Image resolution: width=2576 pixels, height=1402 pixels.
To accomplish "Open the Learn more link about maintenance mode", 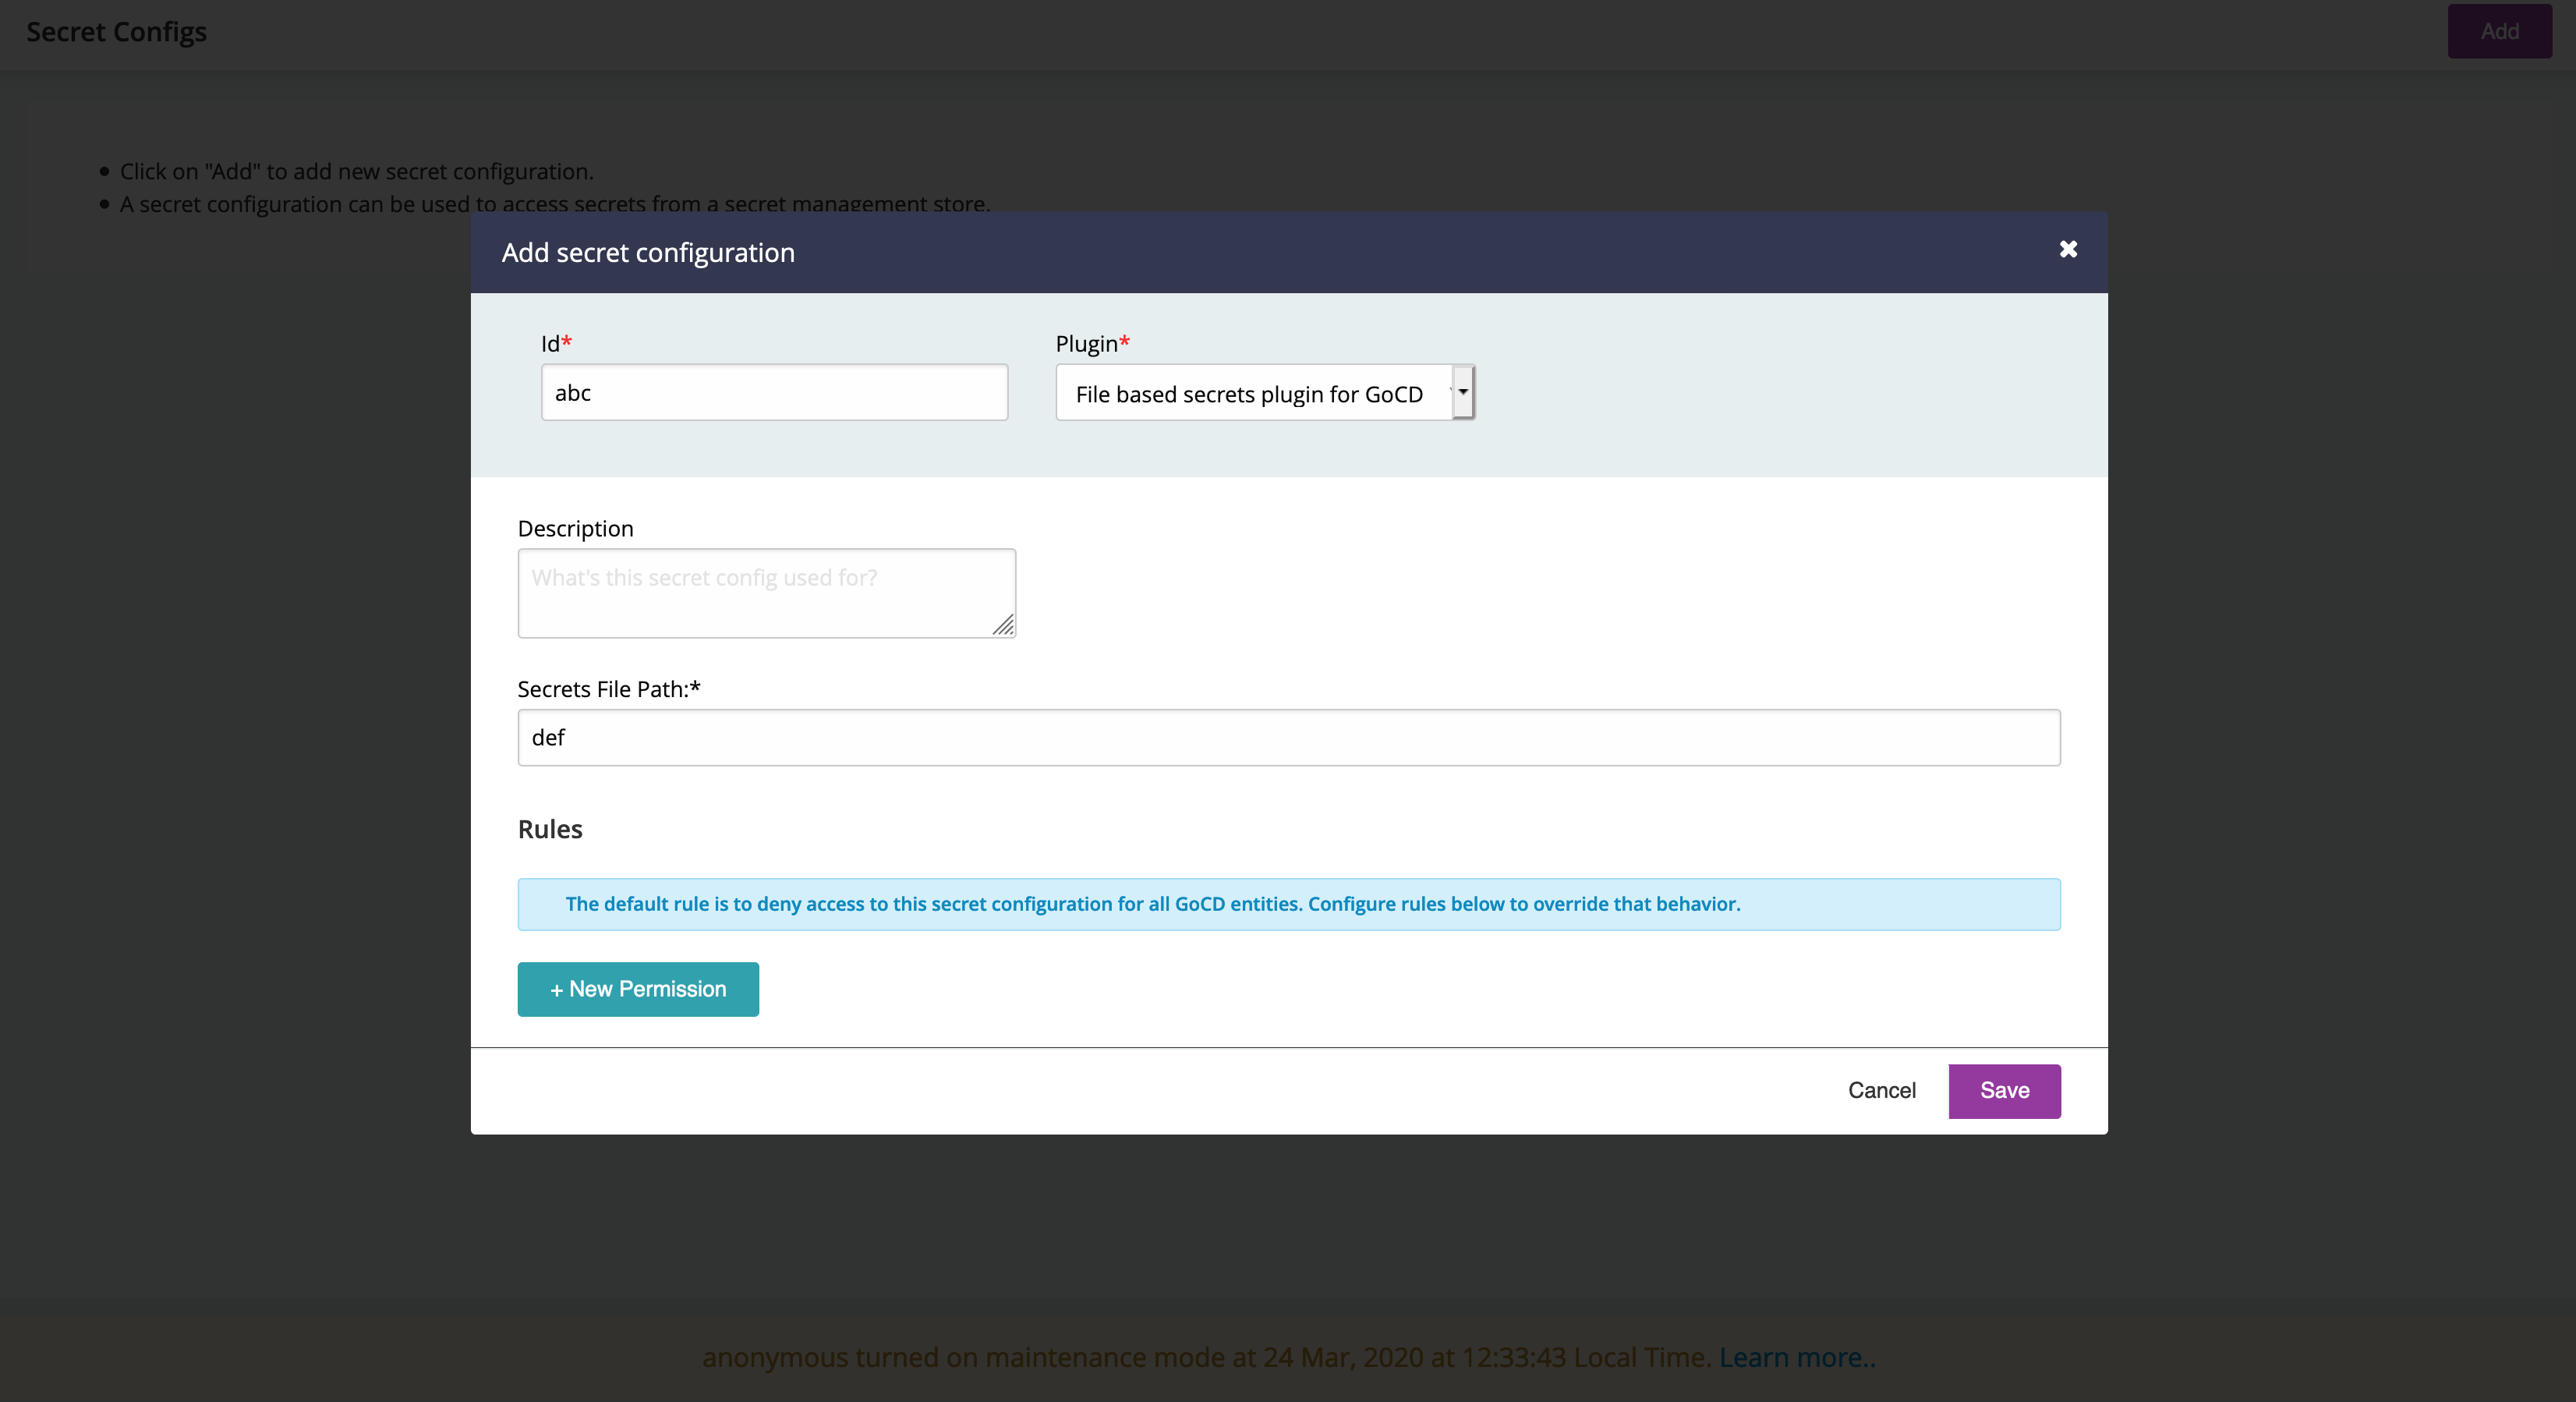I will [x=1797, y=1357].
